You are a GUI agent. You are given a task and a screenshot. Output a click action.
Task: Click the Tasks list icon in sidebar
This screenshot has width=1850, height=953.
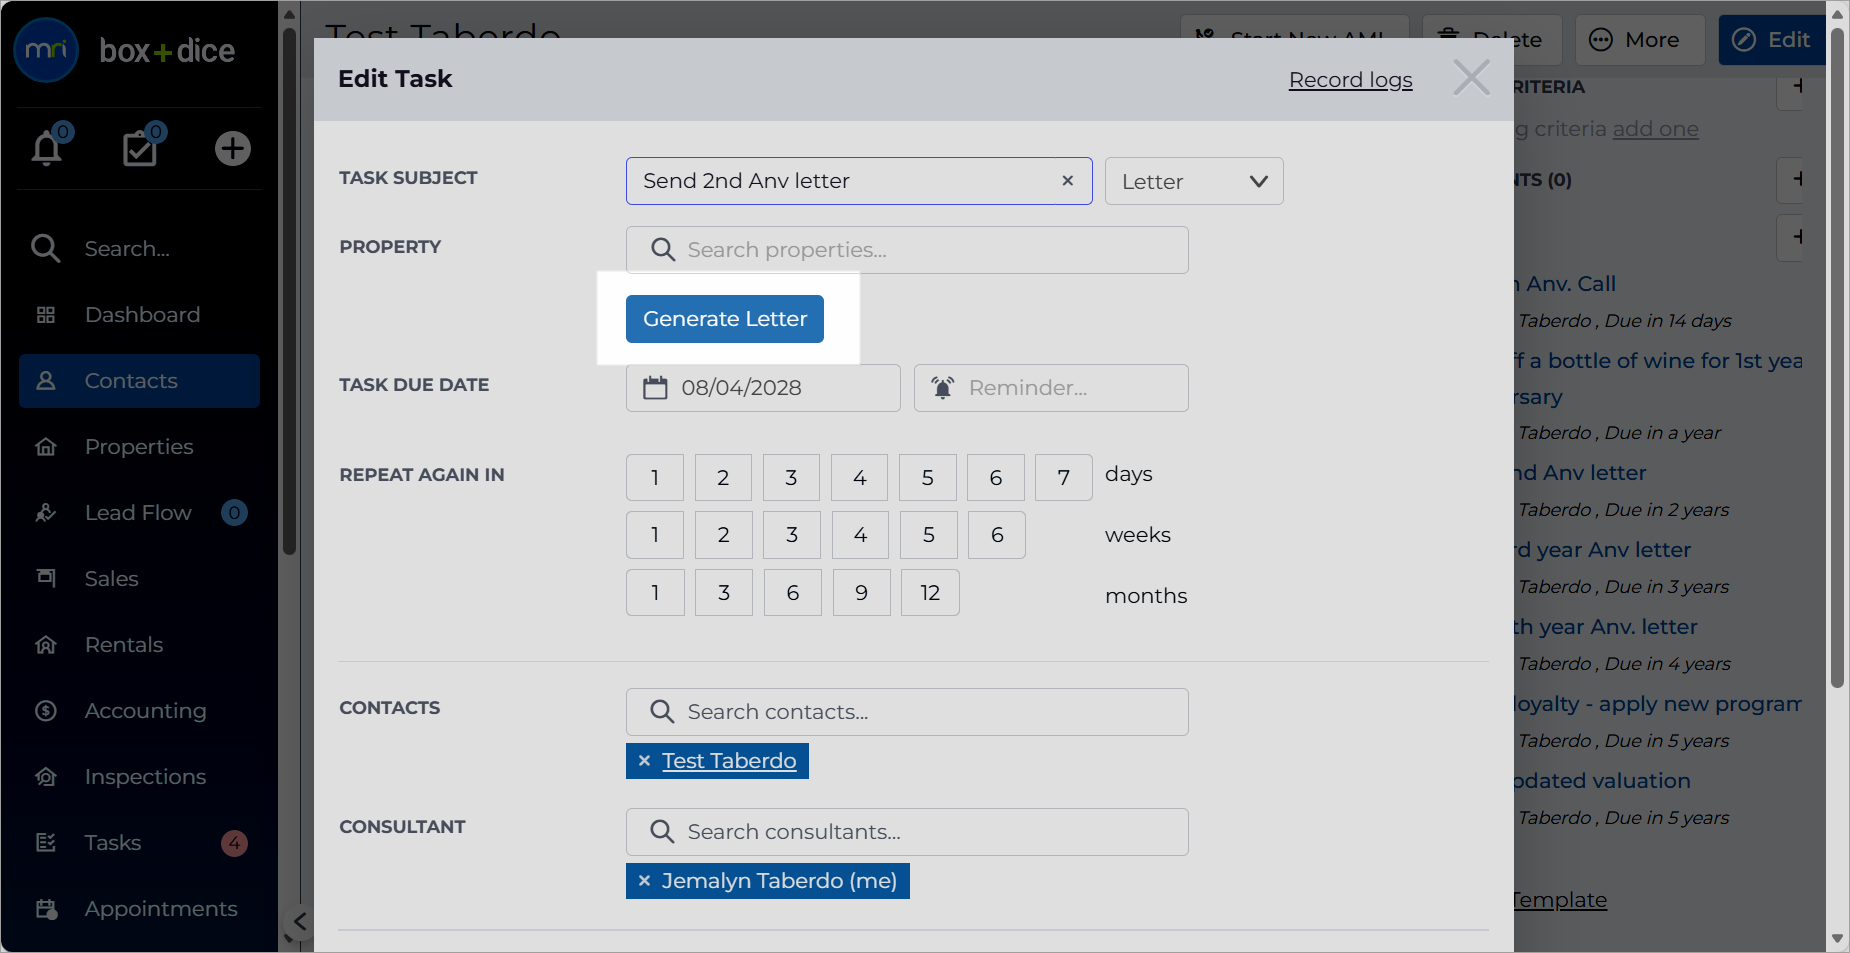[x=46, y=843]
